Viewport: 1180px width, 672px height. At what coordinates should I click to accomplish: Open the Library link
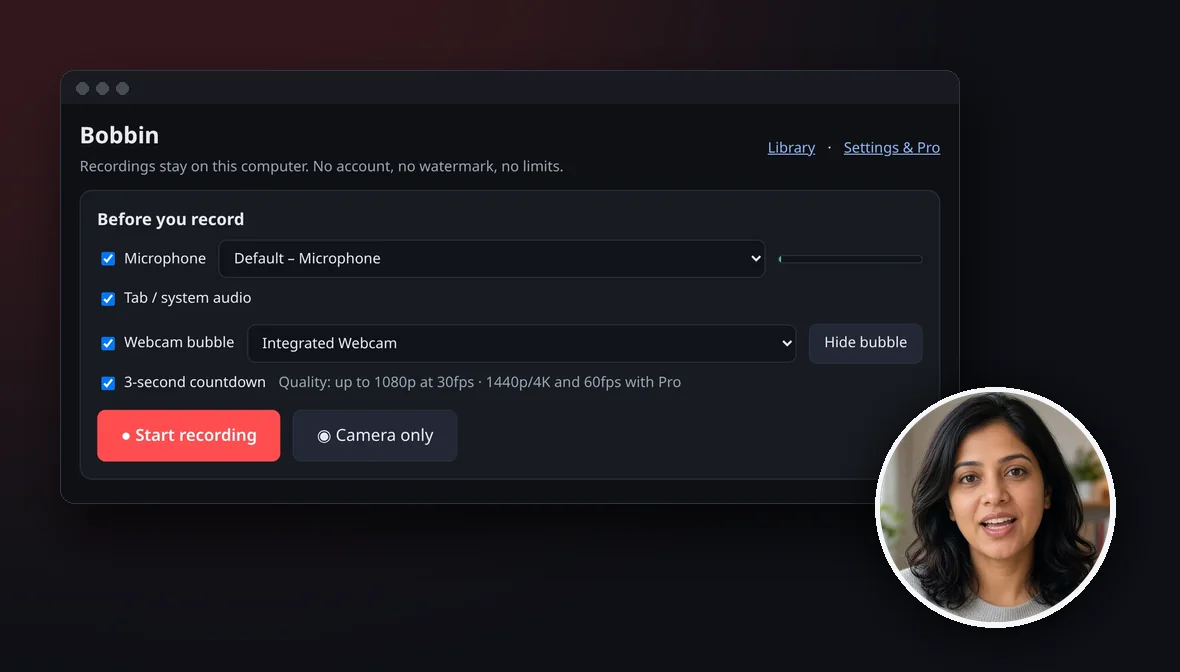[x=791, y=147]
